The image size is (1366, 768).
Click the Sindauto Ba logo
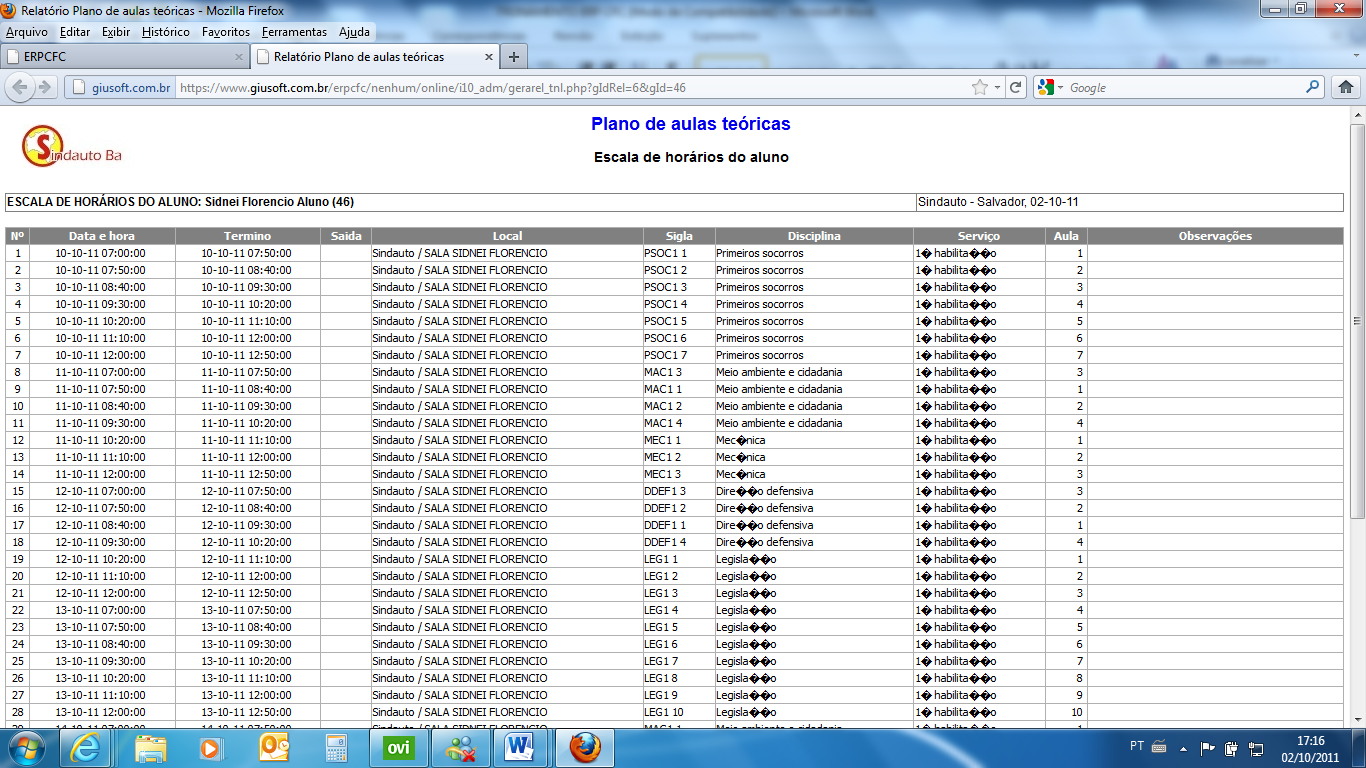72,147
